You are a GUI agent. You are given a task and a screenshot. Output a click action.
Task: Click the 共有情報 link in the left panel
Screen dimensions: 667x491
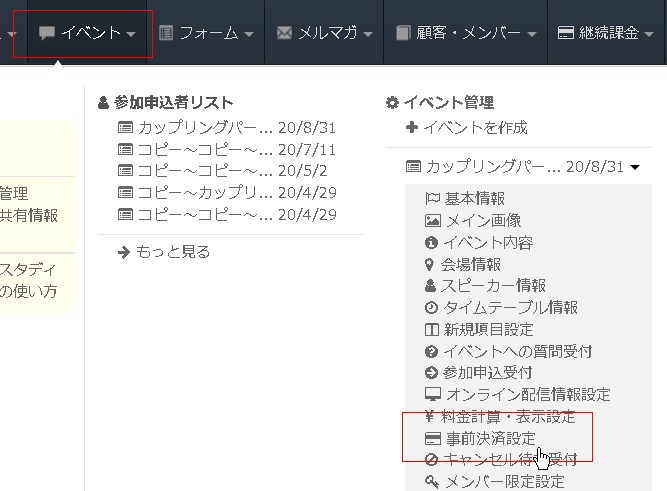pos(29,216)
